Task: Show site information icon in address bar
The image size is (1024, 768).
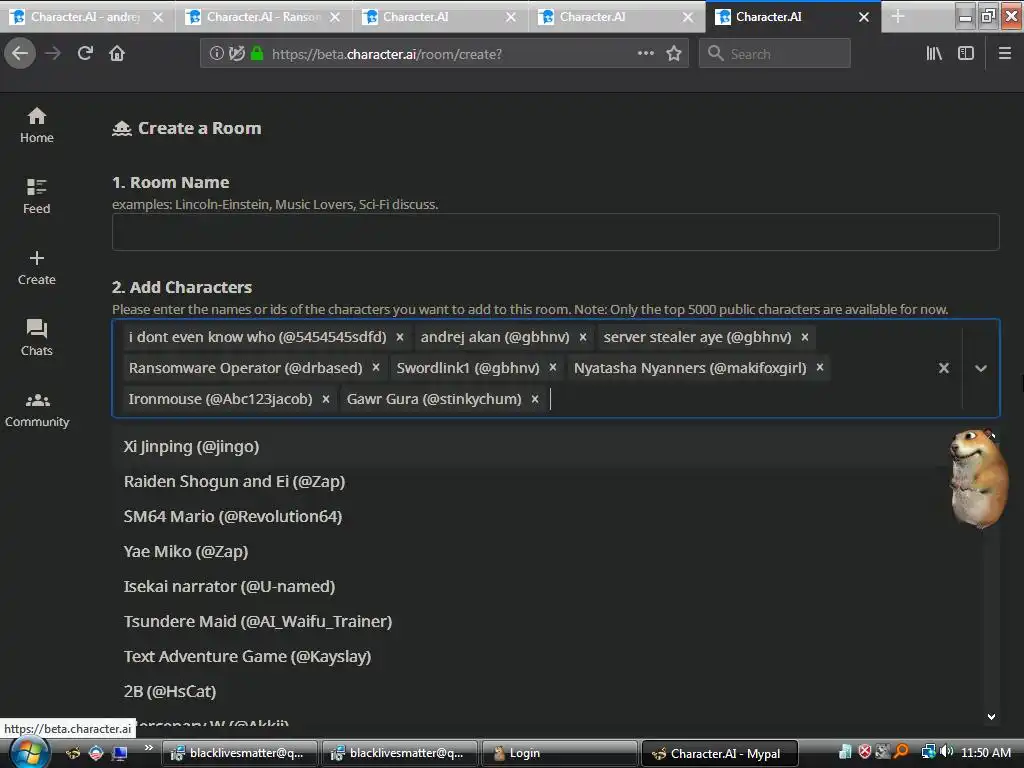Action: point(216,54)
